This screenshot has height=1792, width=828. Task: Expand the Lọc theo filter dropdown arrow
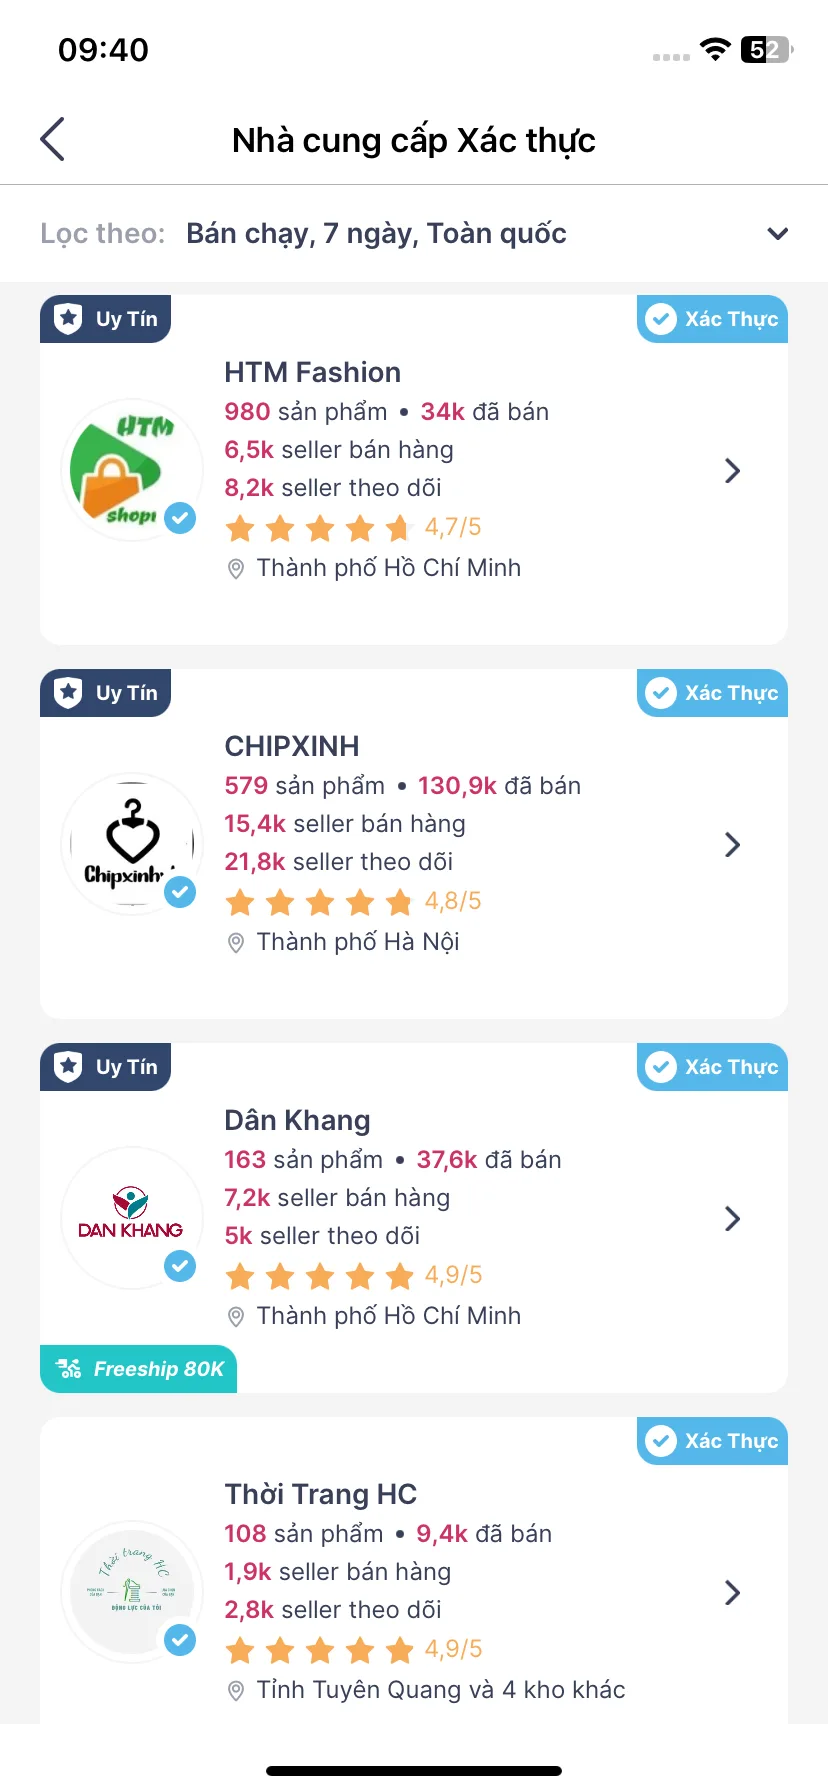[x=778, y=234]
